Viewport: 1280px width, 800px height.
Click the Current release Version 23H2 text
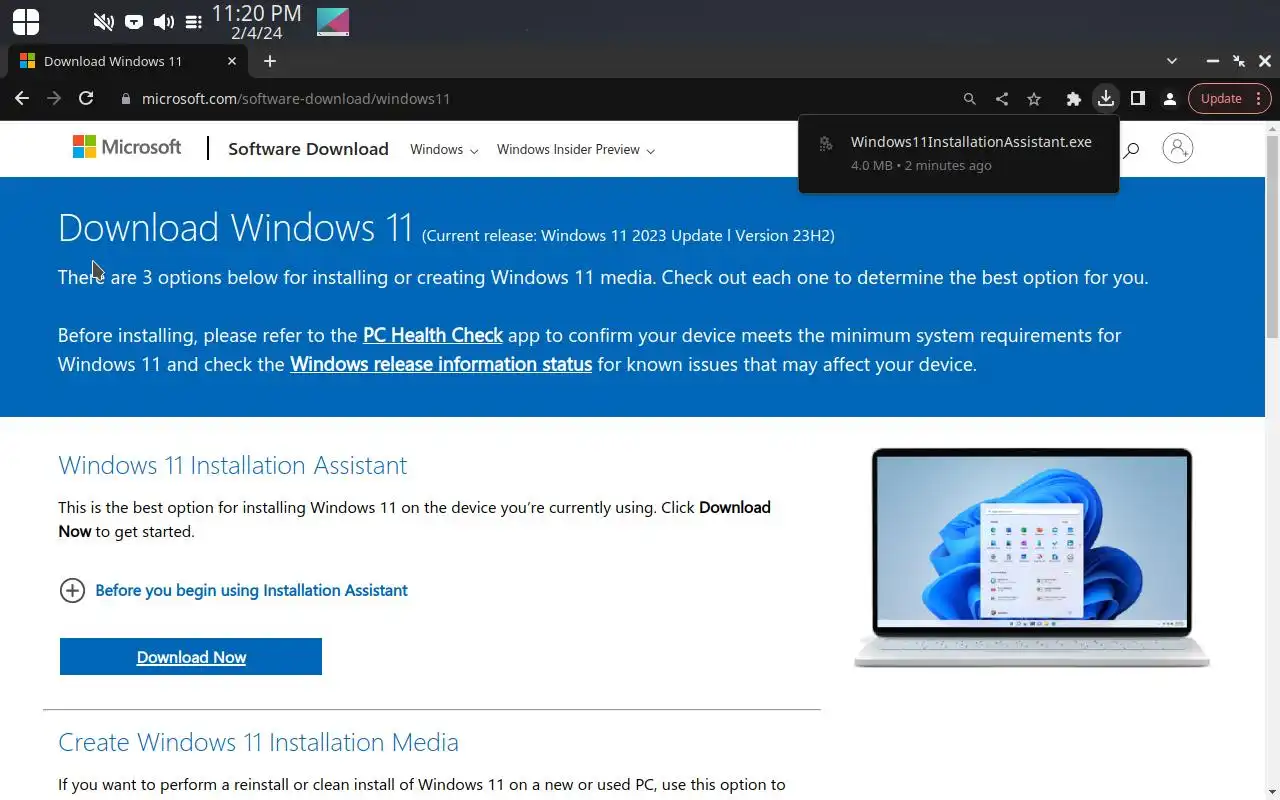[628, 236]
